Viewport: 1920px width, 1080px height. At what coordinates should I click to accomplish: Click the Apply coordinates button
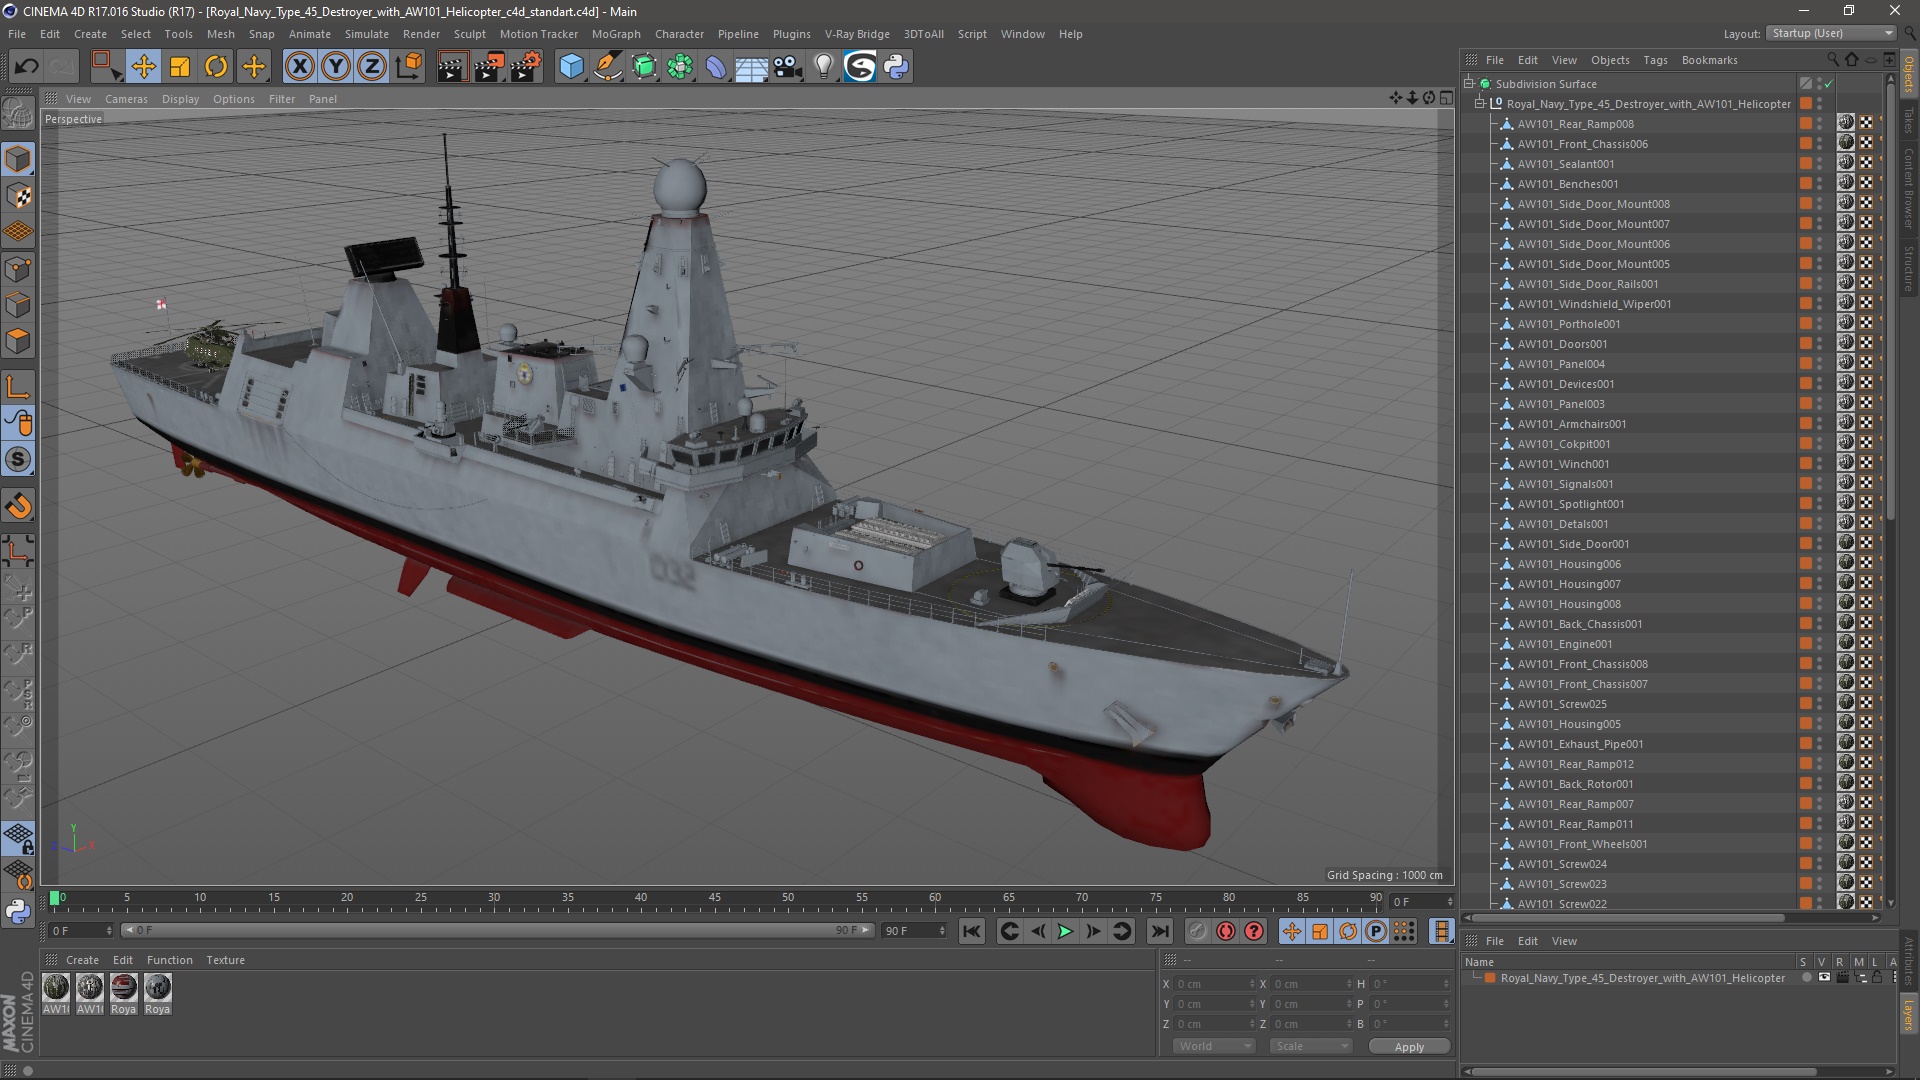[1409, 1047]
